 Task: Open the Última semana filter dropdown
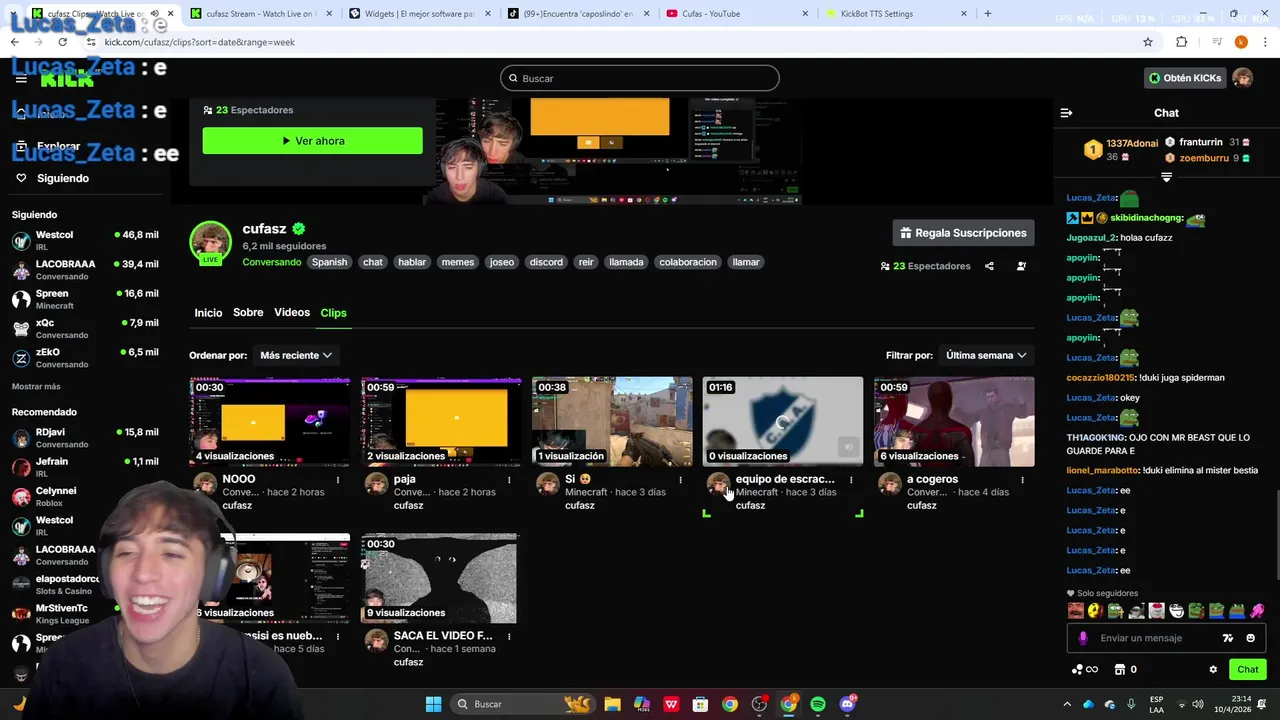click(x=986, y=355)
